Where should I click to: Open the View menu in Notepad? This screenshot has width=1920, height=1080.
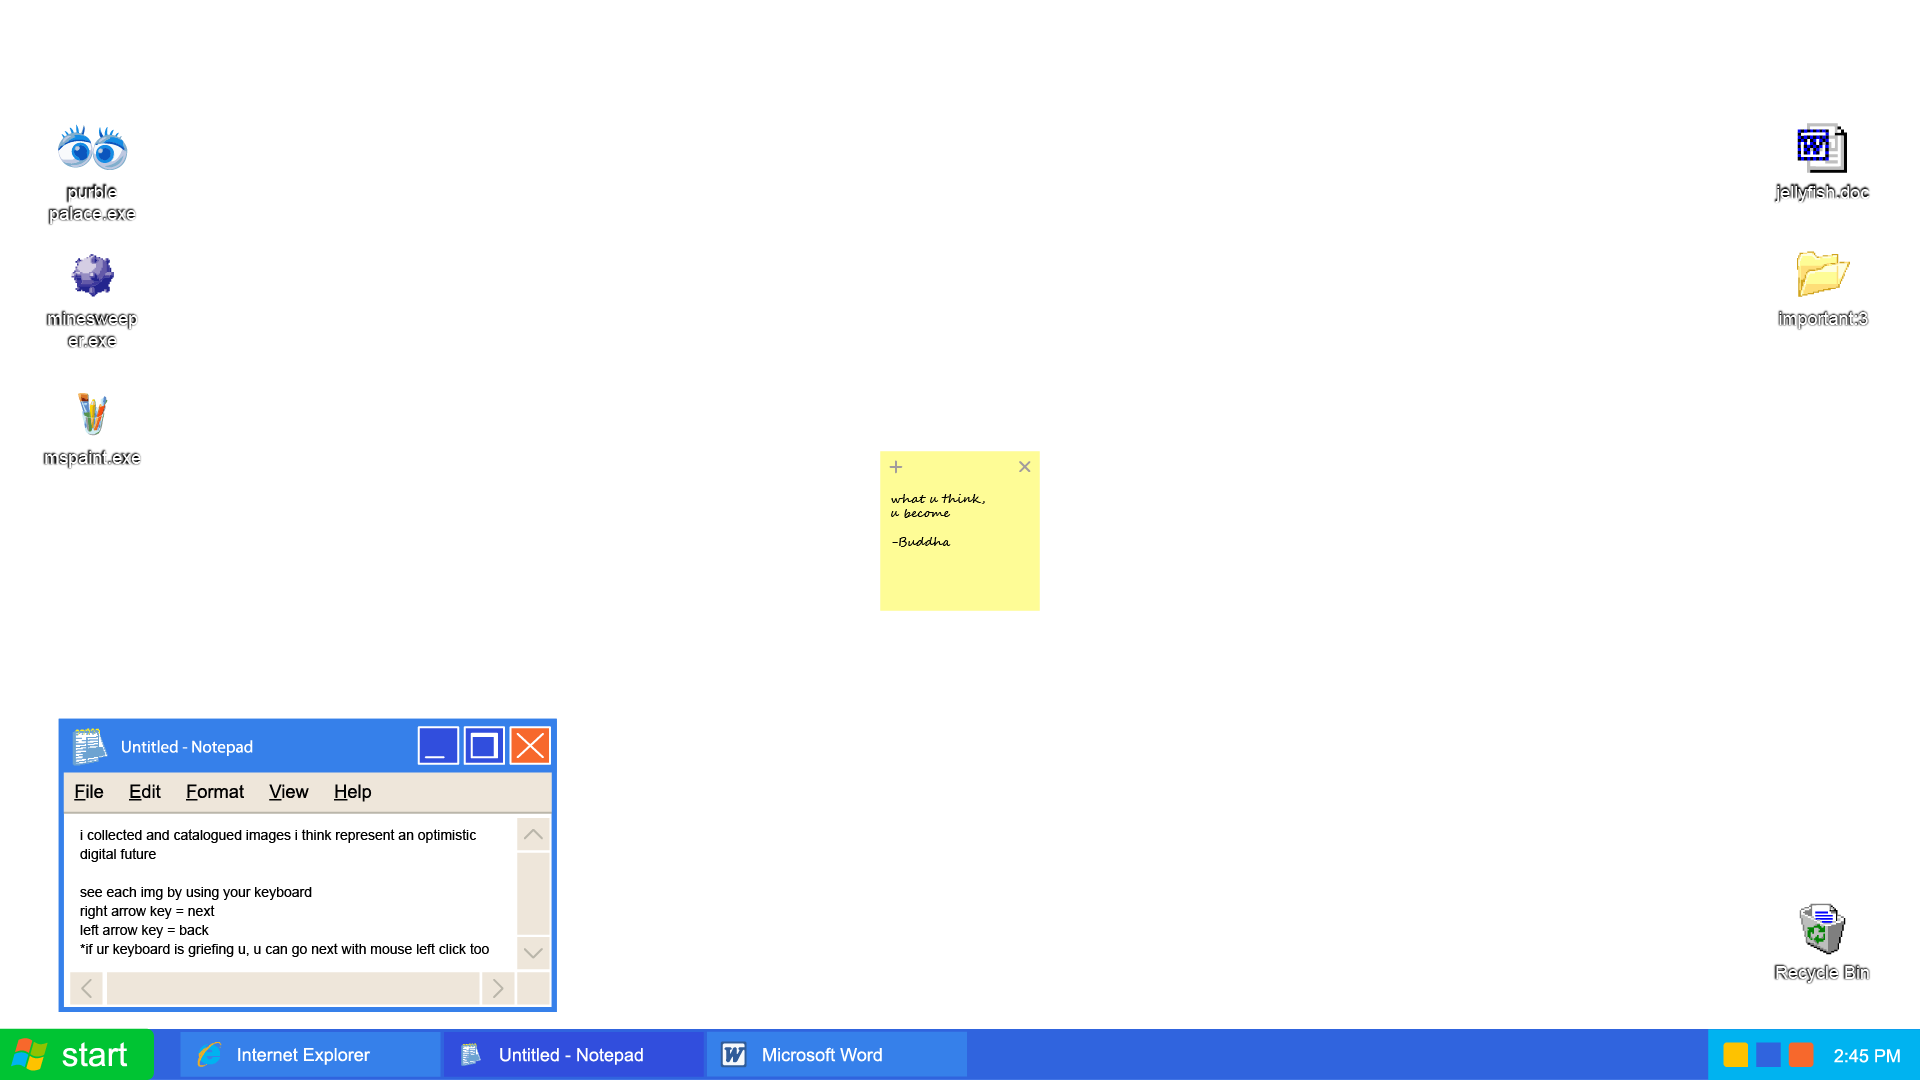(288, 791)
